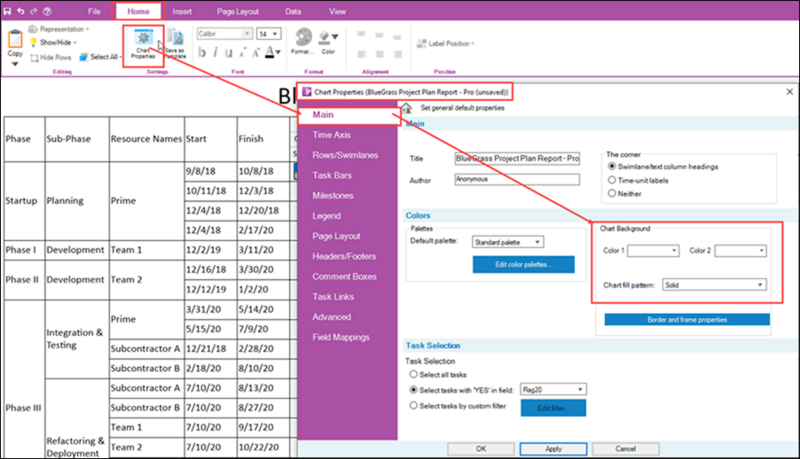Click the Show/Hide lightbulb option
The width and height of the screenshot is (800, 459).
click(x=53, y=42)
